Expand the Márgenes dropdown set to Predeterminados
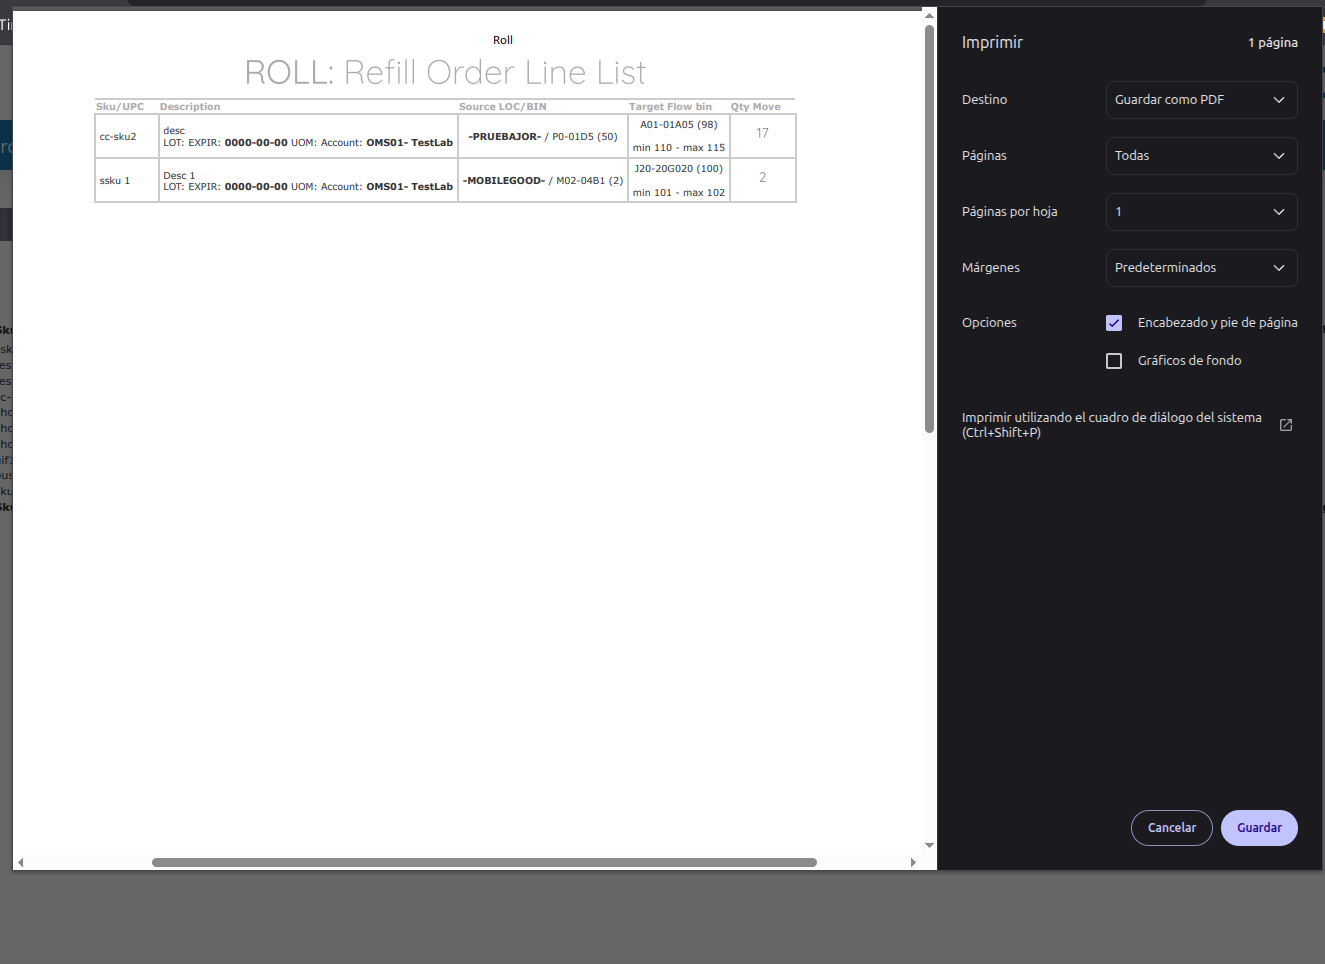This screenshot has height=964, width=1325. [x=1201, y=268]
